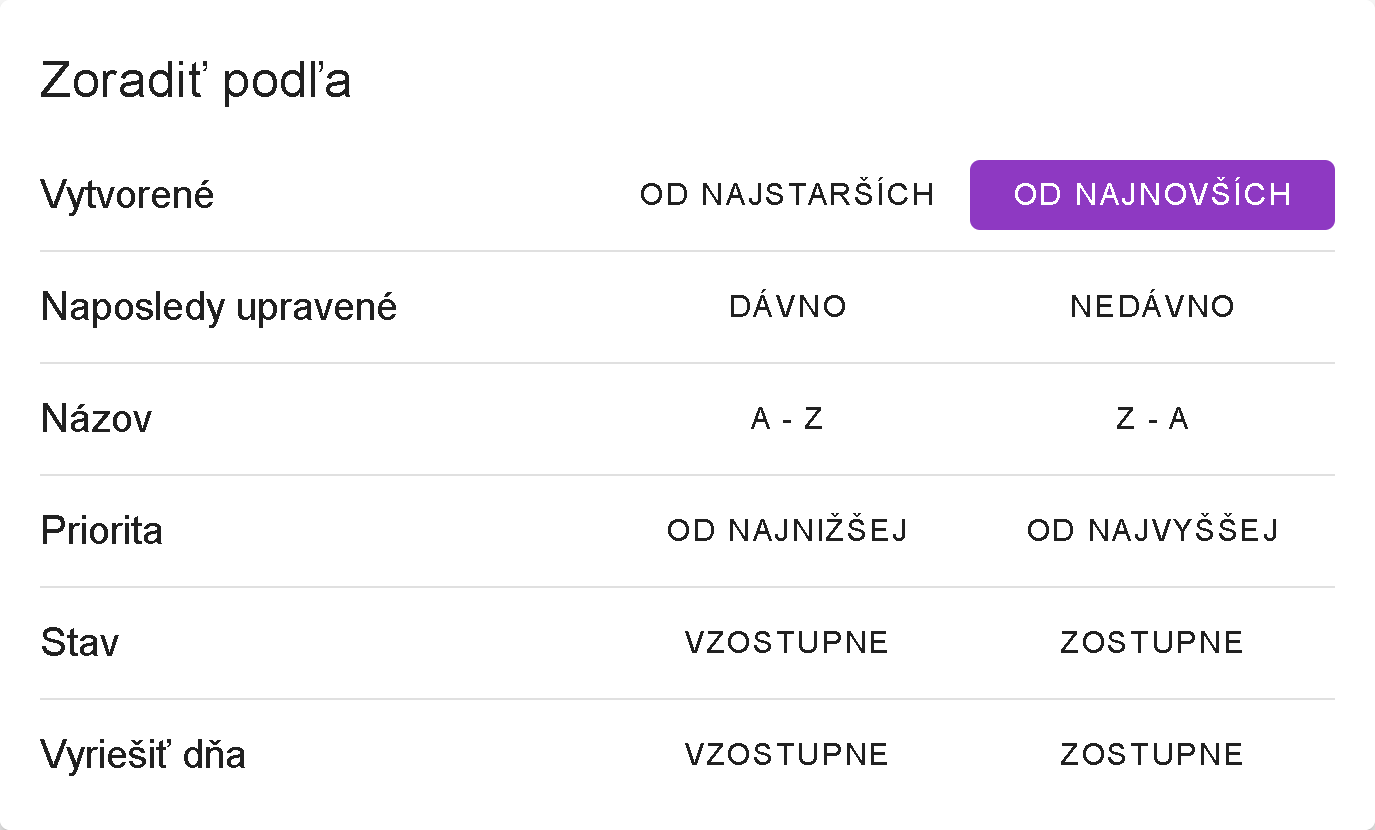
Task: Choose NEDÁVNO for Naposledy upravené
Action: point(1152,307)
